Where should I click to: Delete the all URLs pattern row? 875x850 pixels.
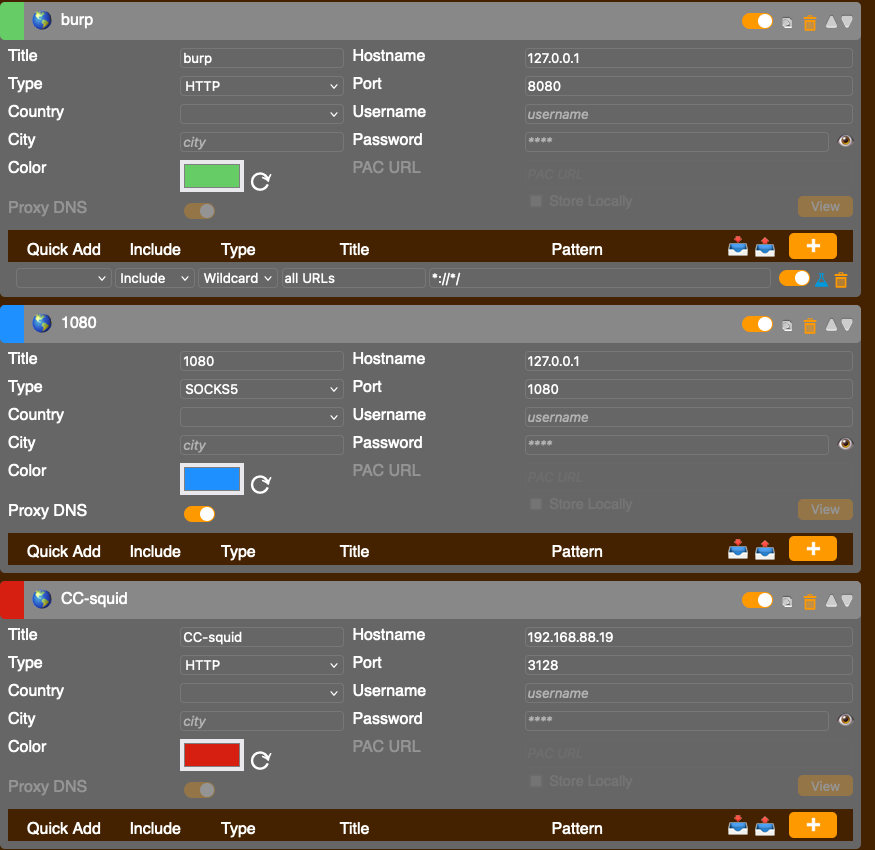pos(841,280)
